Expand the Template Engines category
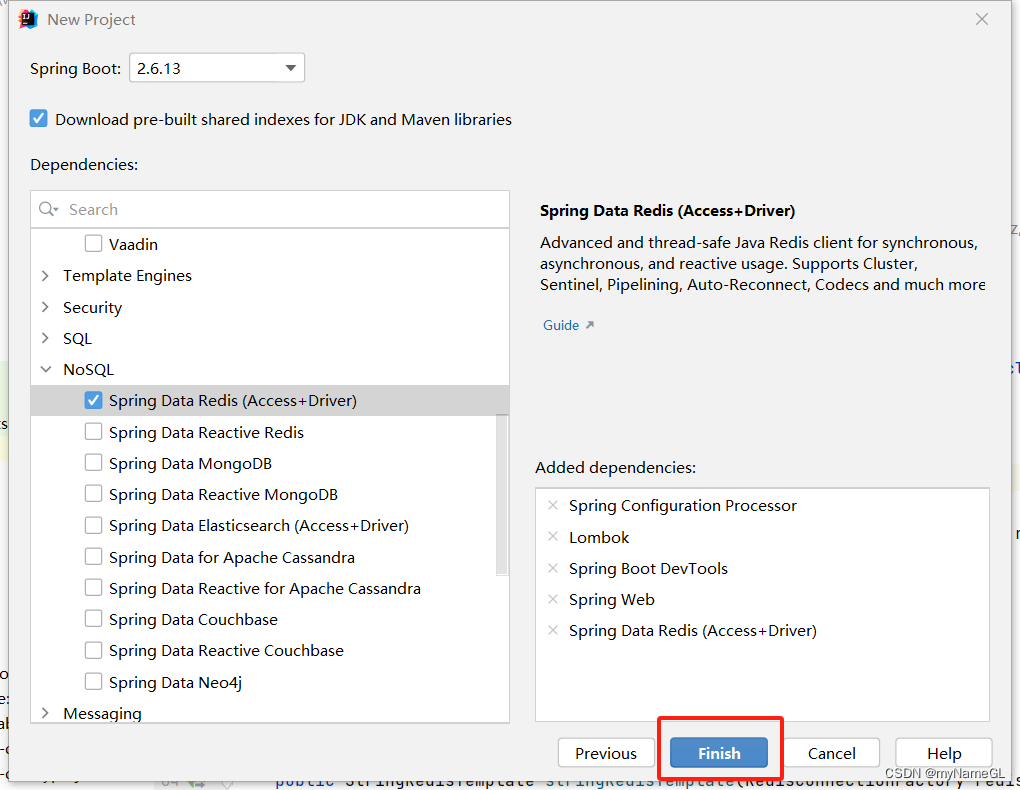This screenshot has height=790, width=1020. tap(45, 275)
